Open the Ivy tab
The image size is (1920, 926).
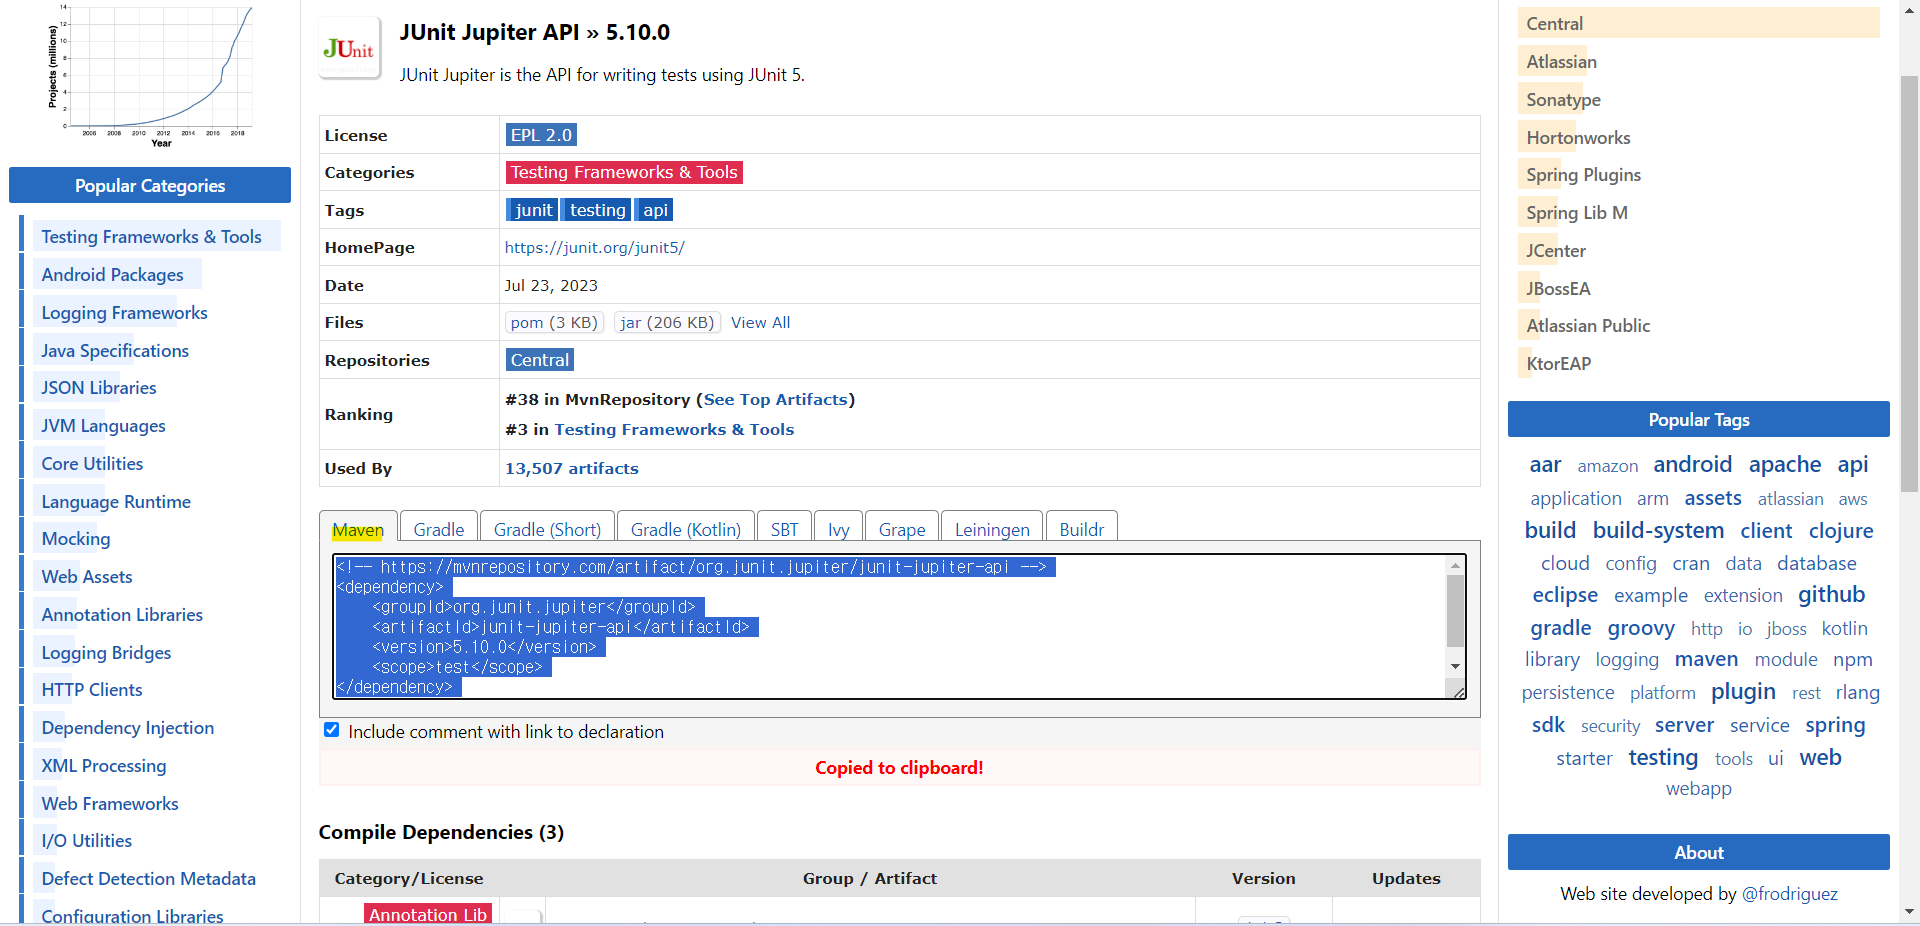[839, 528]
